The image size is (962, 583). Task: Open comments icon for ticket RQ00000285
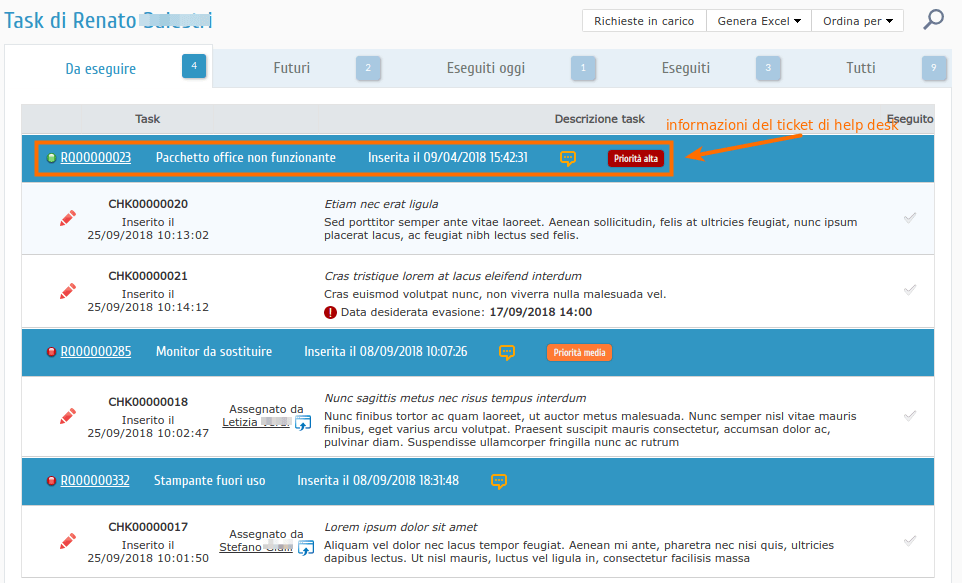pos(507,352)
